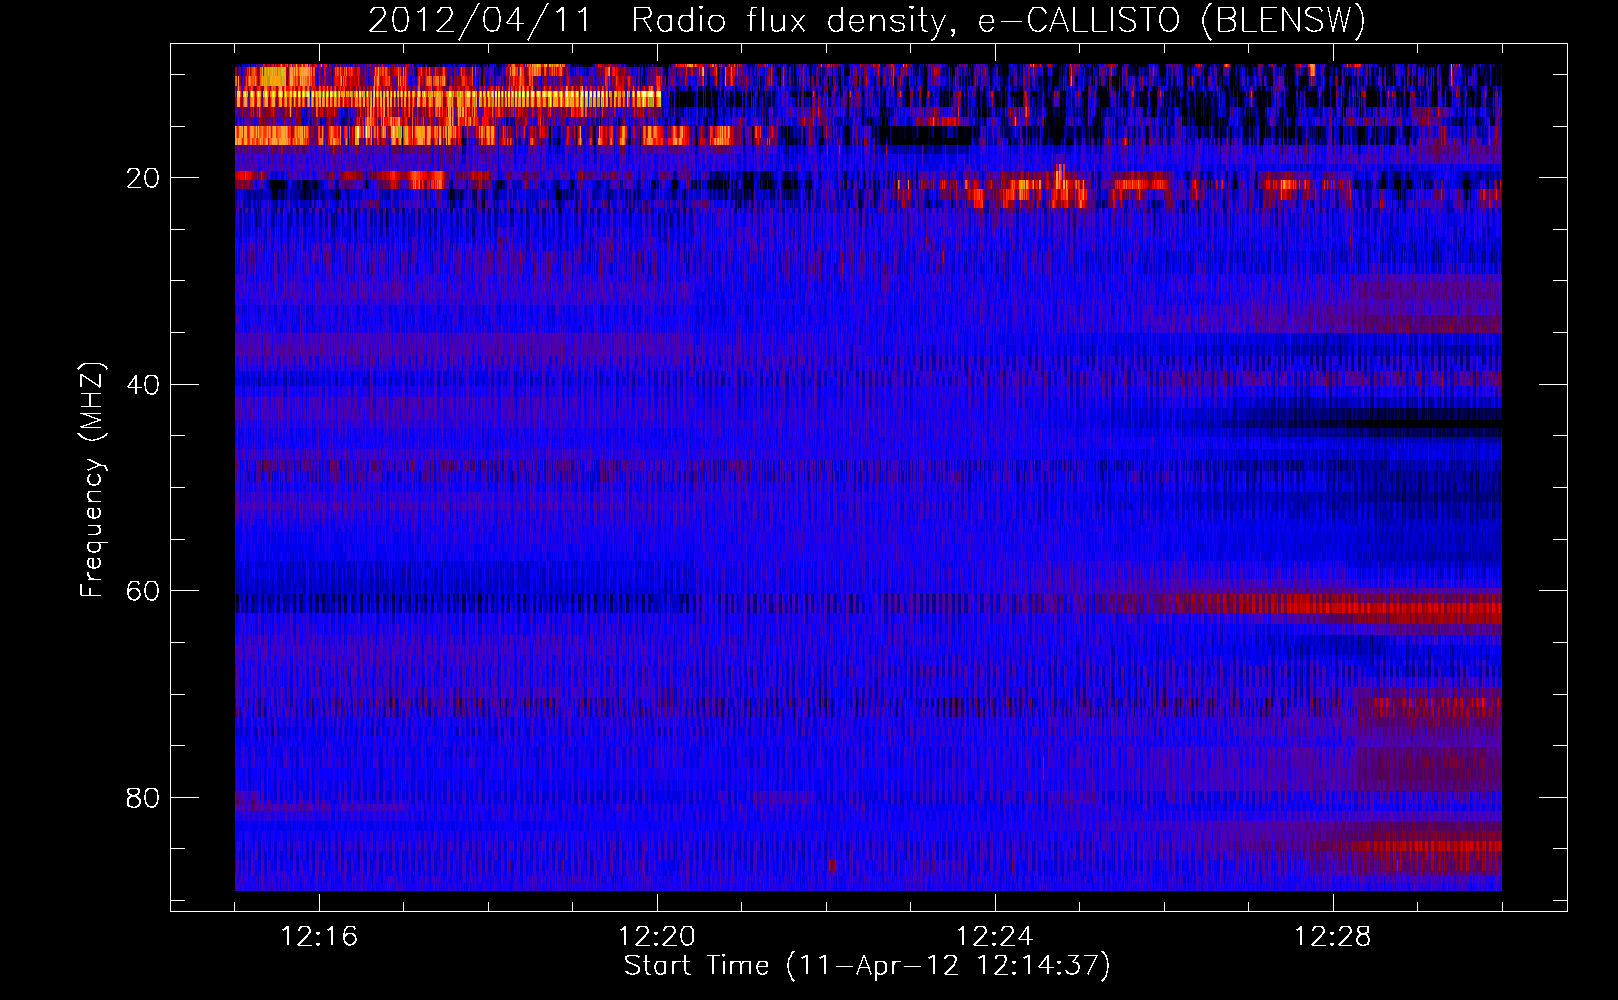The height and width of the screenshot is (1000, 1618).
Task: Click the 60 MHz frequency tick label
Action: pos(144,591)
